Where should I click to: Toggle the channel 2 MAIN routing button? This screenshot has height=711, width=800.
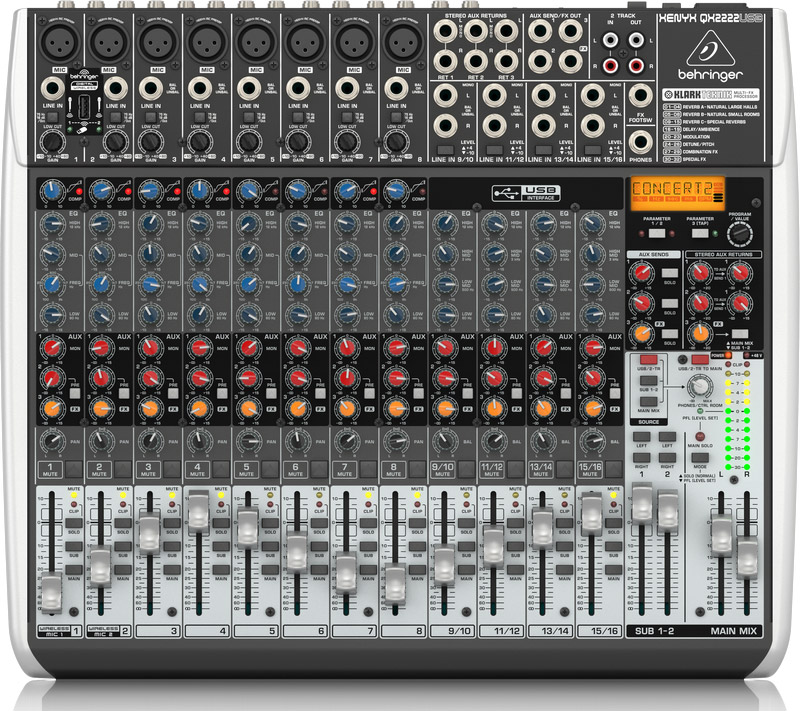click(x=123, y=570)
